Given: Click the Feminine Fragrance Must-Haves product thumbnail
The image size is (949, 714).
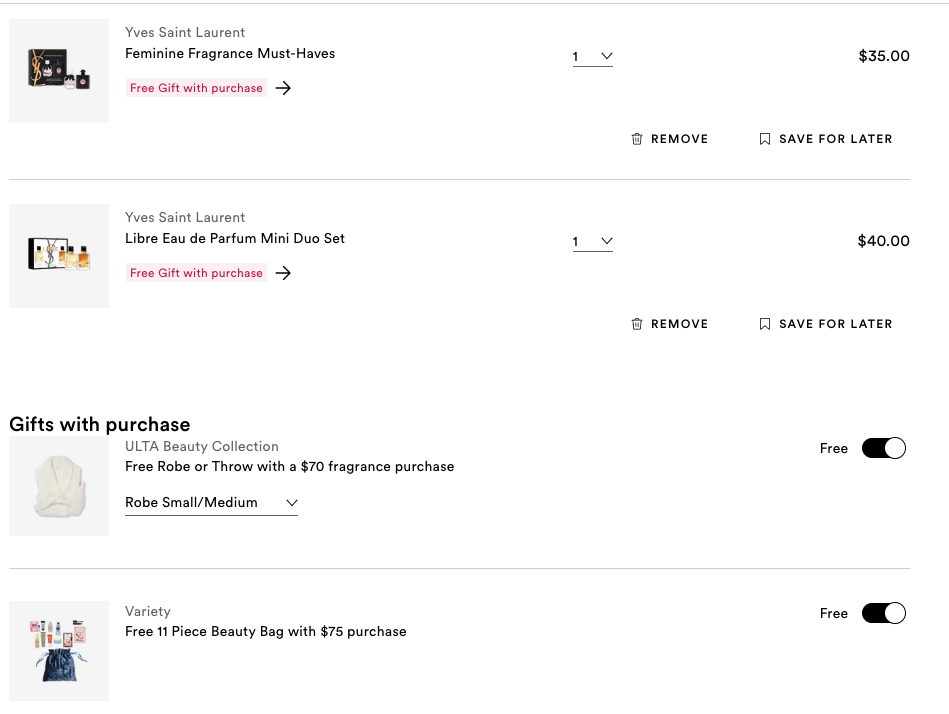Looking at the screenshot, I should [x=59, y=71].
